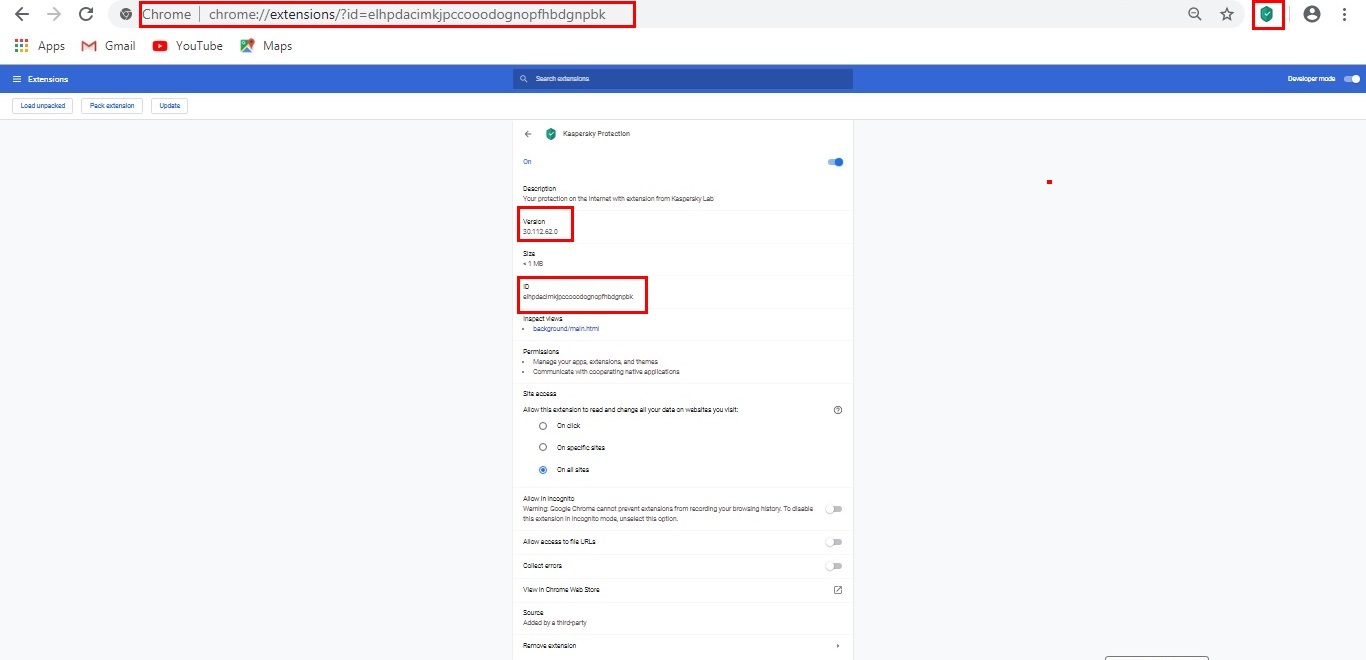The height and width of the screenshot is (660, 1366).
Task: Click the 'Added by a third-party' text
Action: (554, 623)
